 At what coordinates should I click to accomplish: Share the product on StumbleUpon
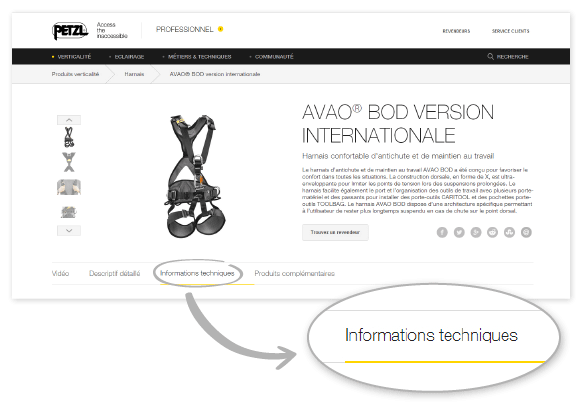pos(509,232)
